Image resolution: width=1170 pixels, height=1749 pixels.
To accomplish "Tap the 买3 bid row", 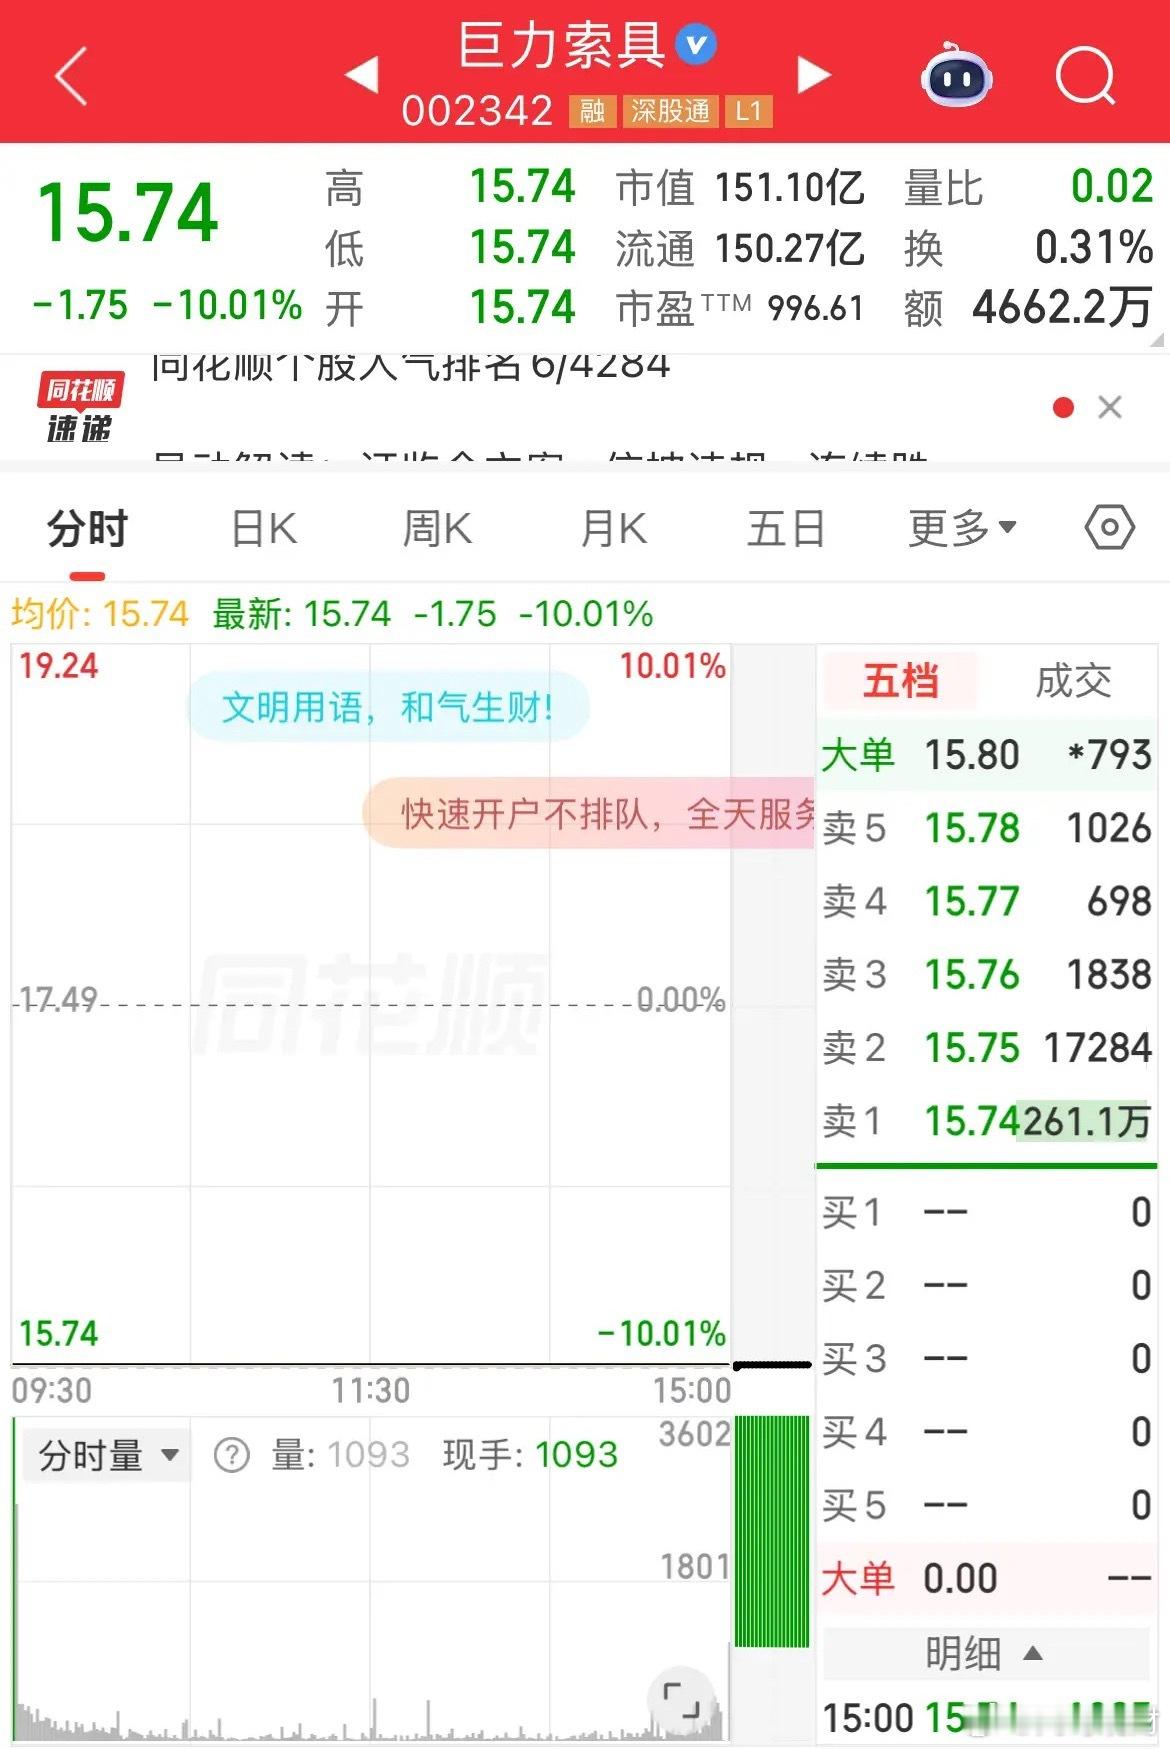I will 986,1359.
